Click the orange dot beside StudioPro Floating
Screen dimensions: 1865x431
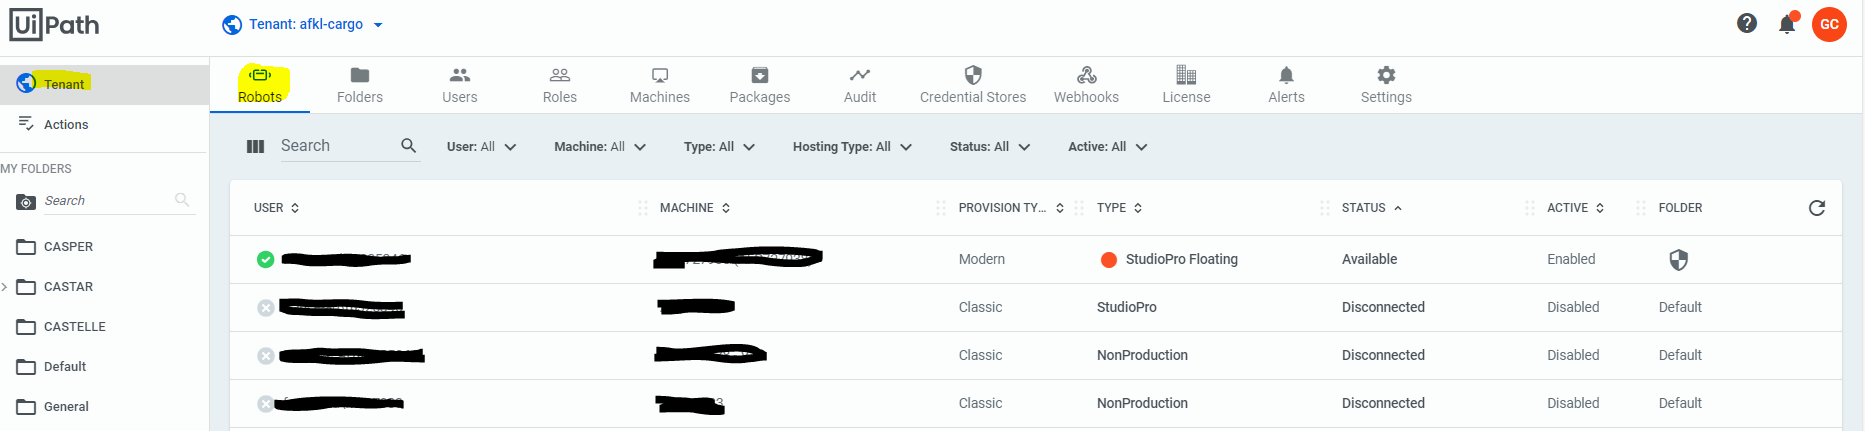(1108, 260)
